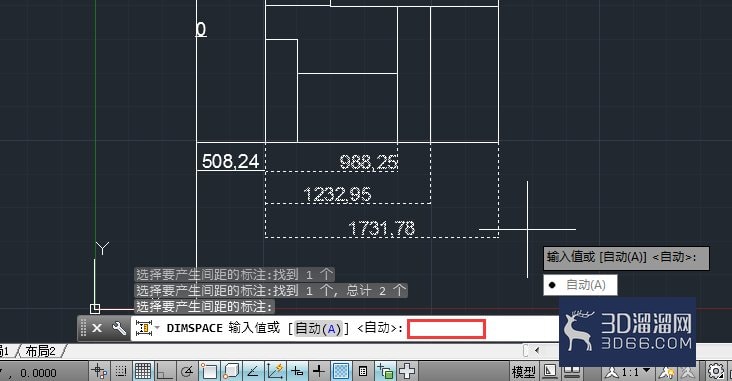Screen dimensions: 732x381
Task: Toggle Snap Mode status bar icon
Action: click(121, 371)
